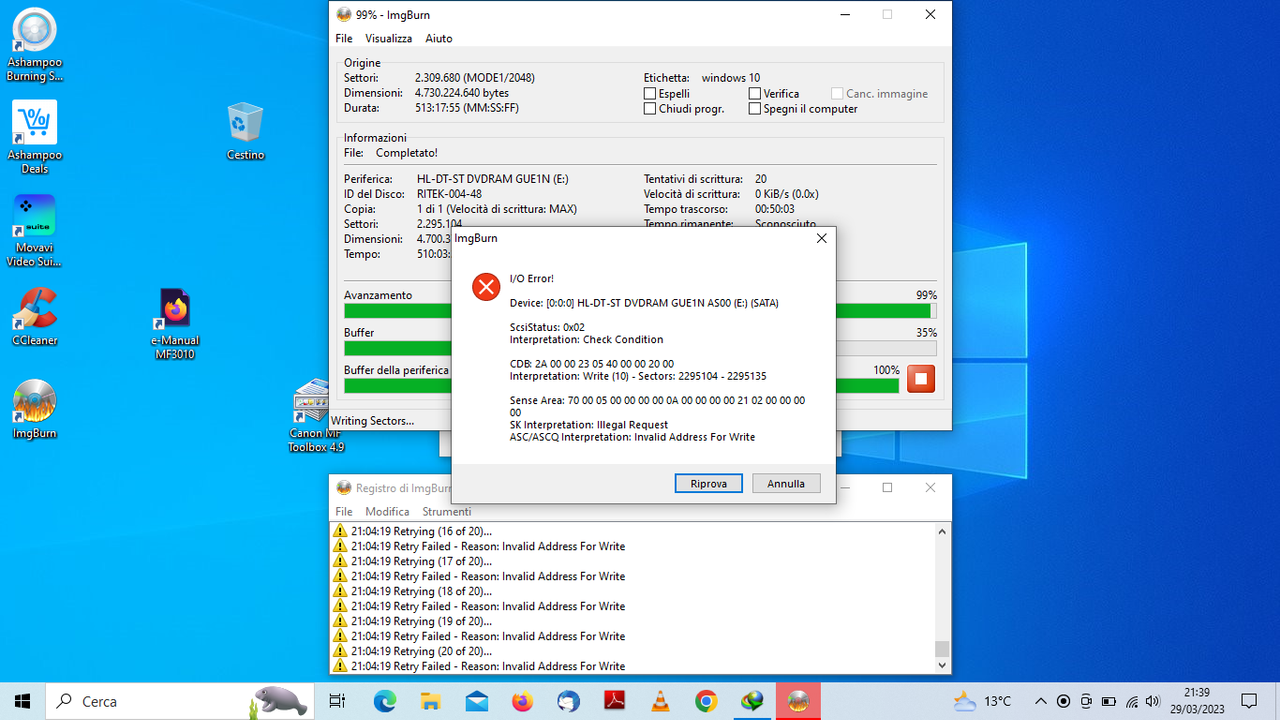Click the Buffer progress bar

(640, 348)
